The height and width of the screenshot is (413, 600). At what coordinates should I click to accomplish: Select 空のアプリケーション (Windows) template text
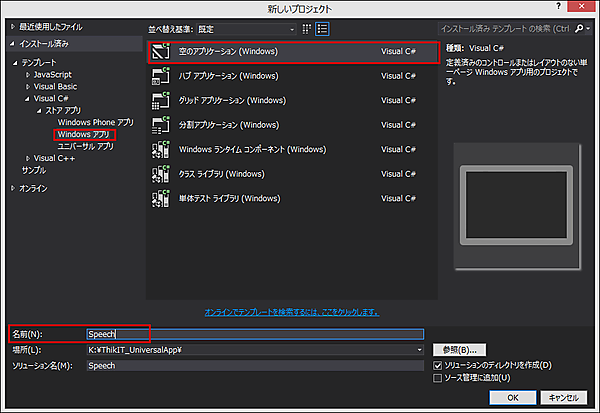tap(228, 51)
